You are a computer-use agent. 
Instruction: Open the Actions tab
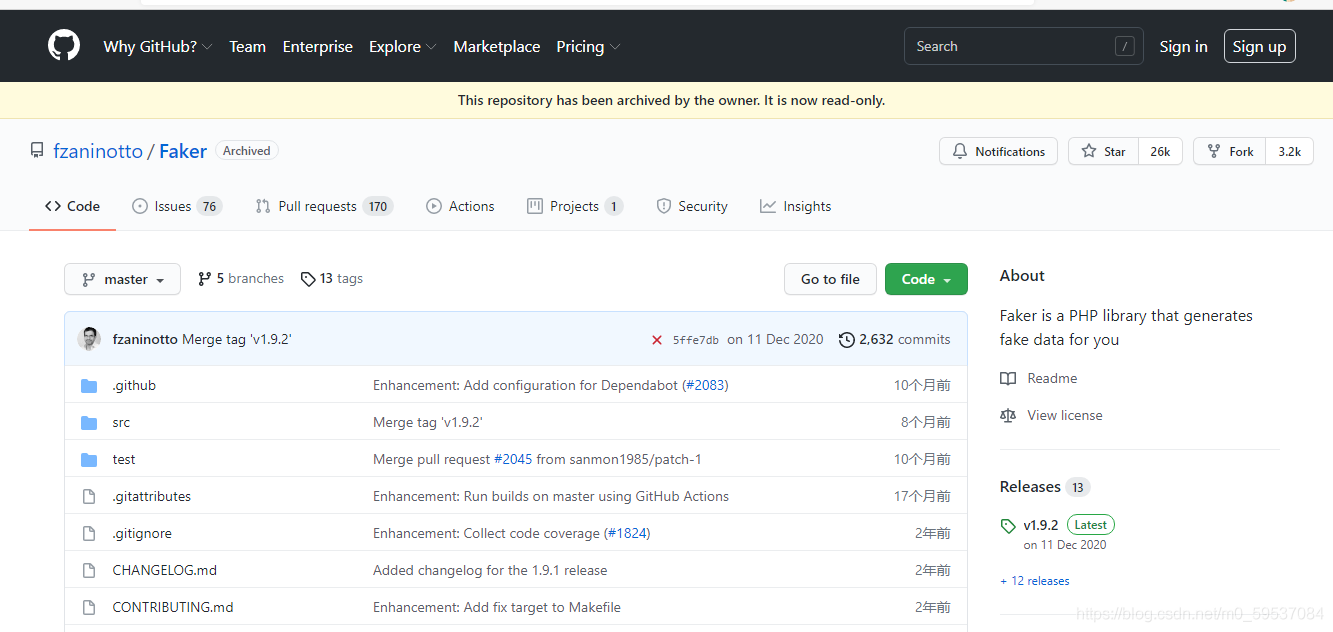coord(460,206)
